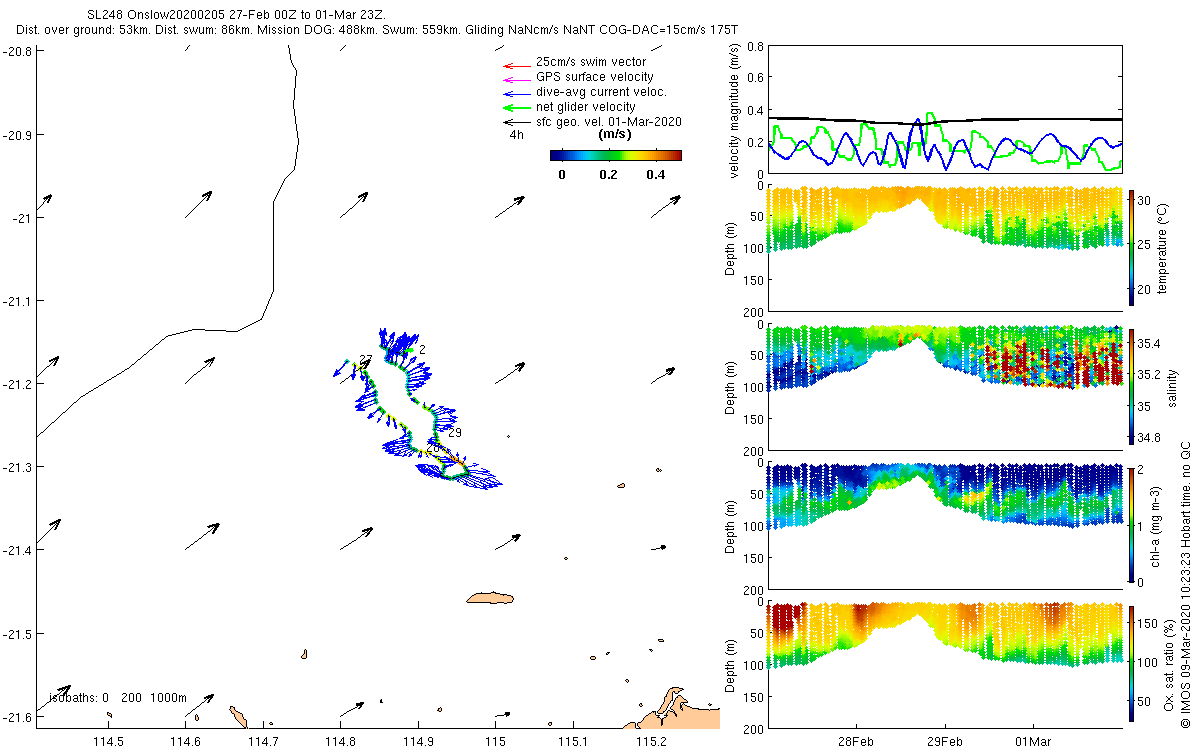Click the bold '(m/s)' colorbar unit label
The height and width of the screenshot is (750, 1200).
click(614, 134)
